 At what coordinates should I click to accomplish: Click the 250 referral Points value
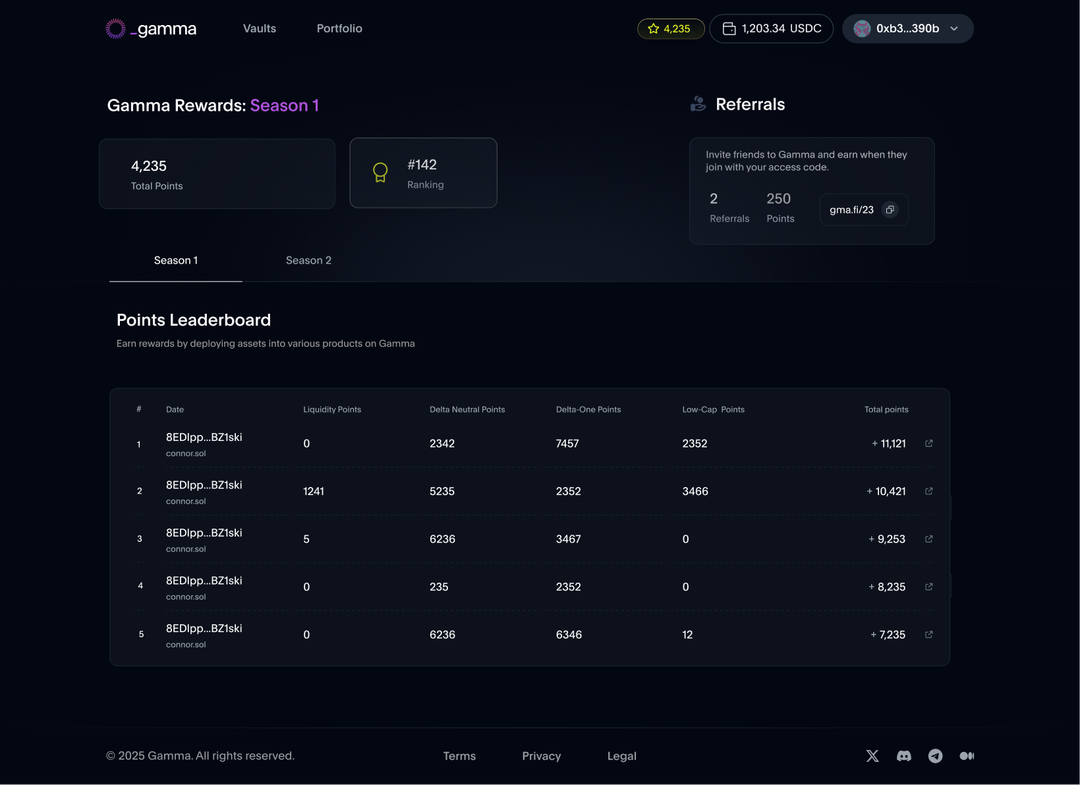pyautogui.click(x=778, y=199)
